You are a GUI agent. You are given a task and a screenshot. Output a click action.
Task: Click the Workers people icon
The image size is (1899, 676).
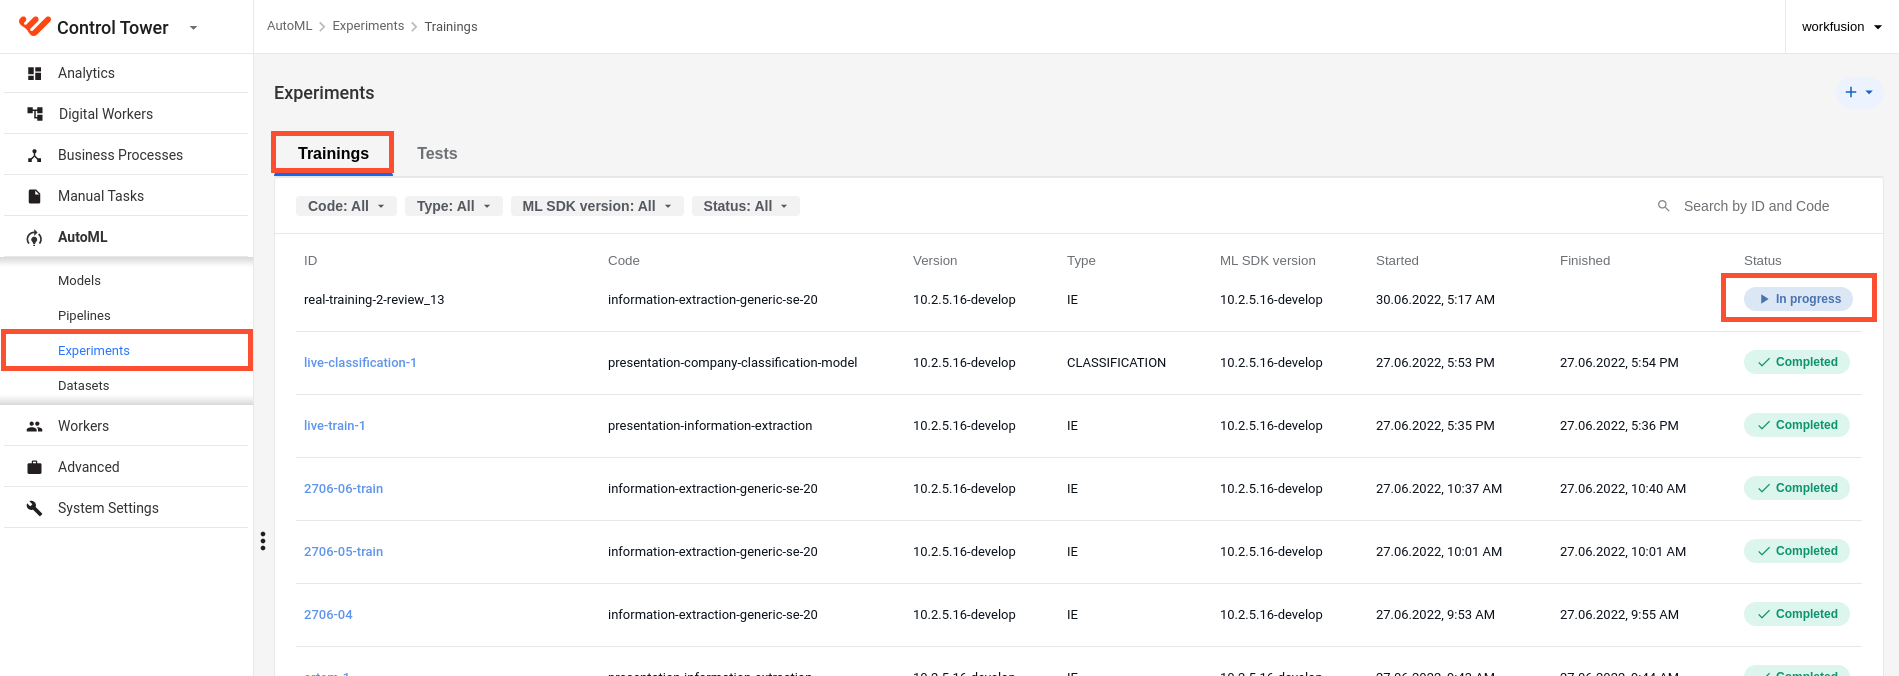(34, 426)
